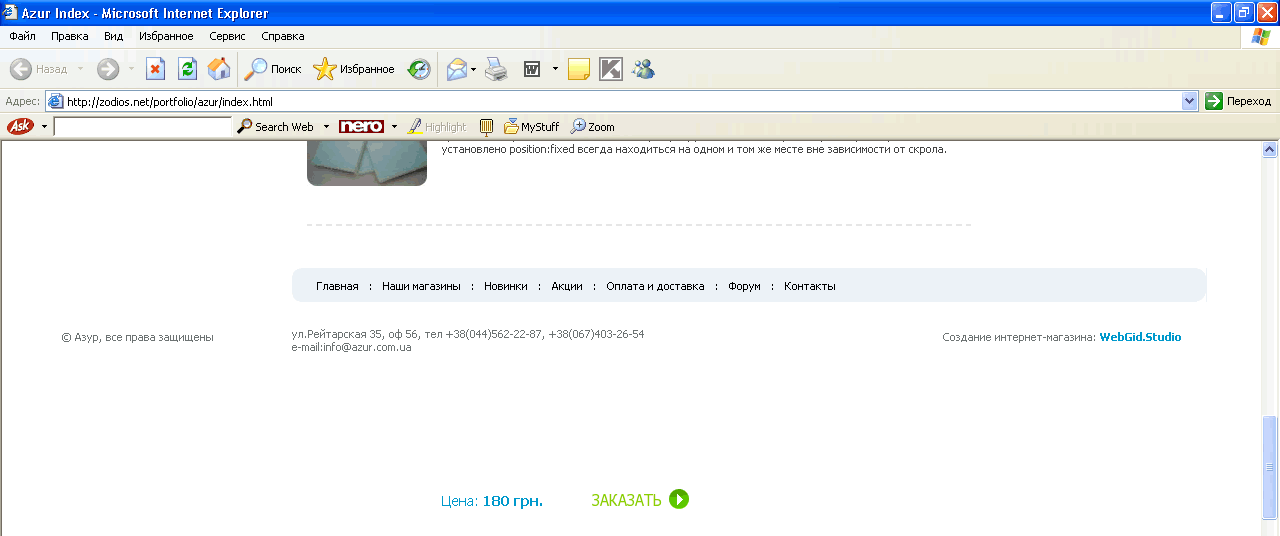This screenshot has width=1280, height=536.
Task: Open Search (Поиск) pane
Action: pyautogui.click(x=273, y=69)
